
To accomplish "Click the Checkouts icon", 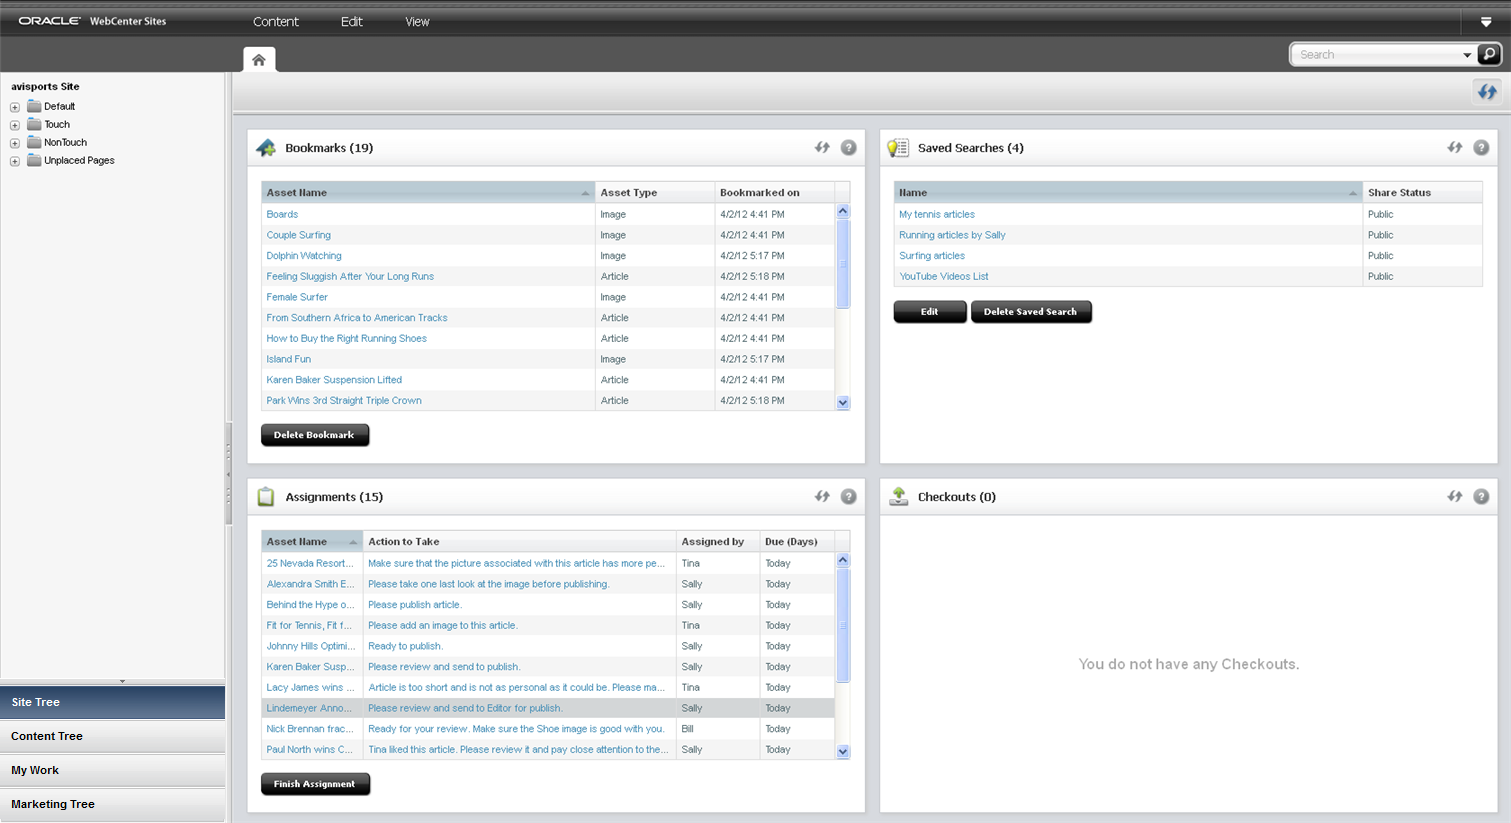I will (898, 496).
